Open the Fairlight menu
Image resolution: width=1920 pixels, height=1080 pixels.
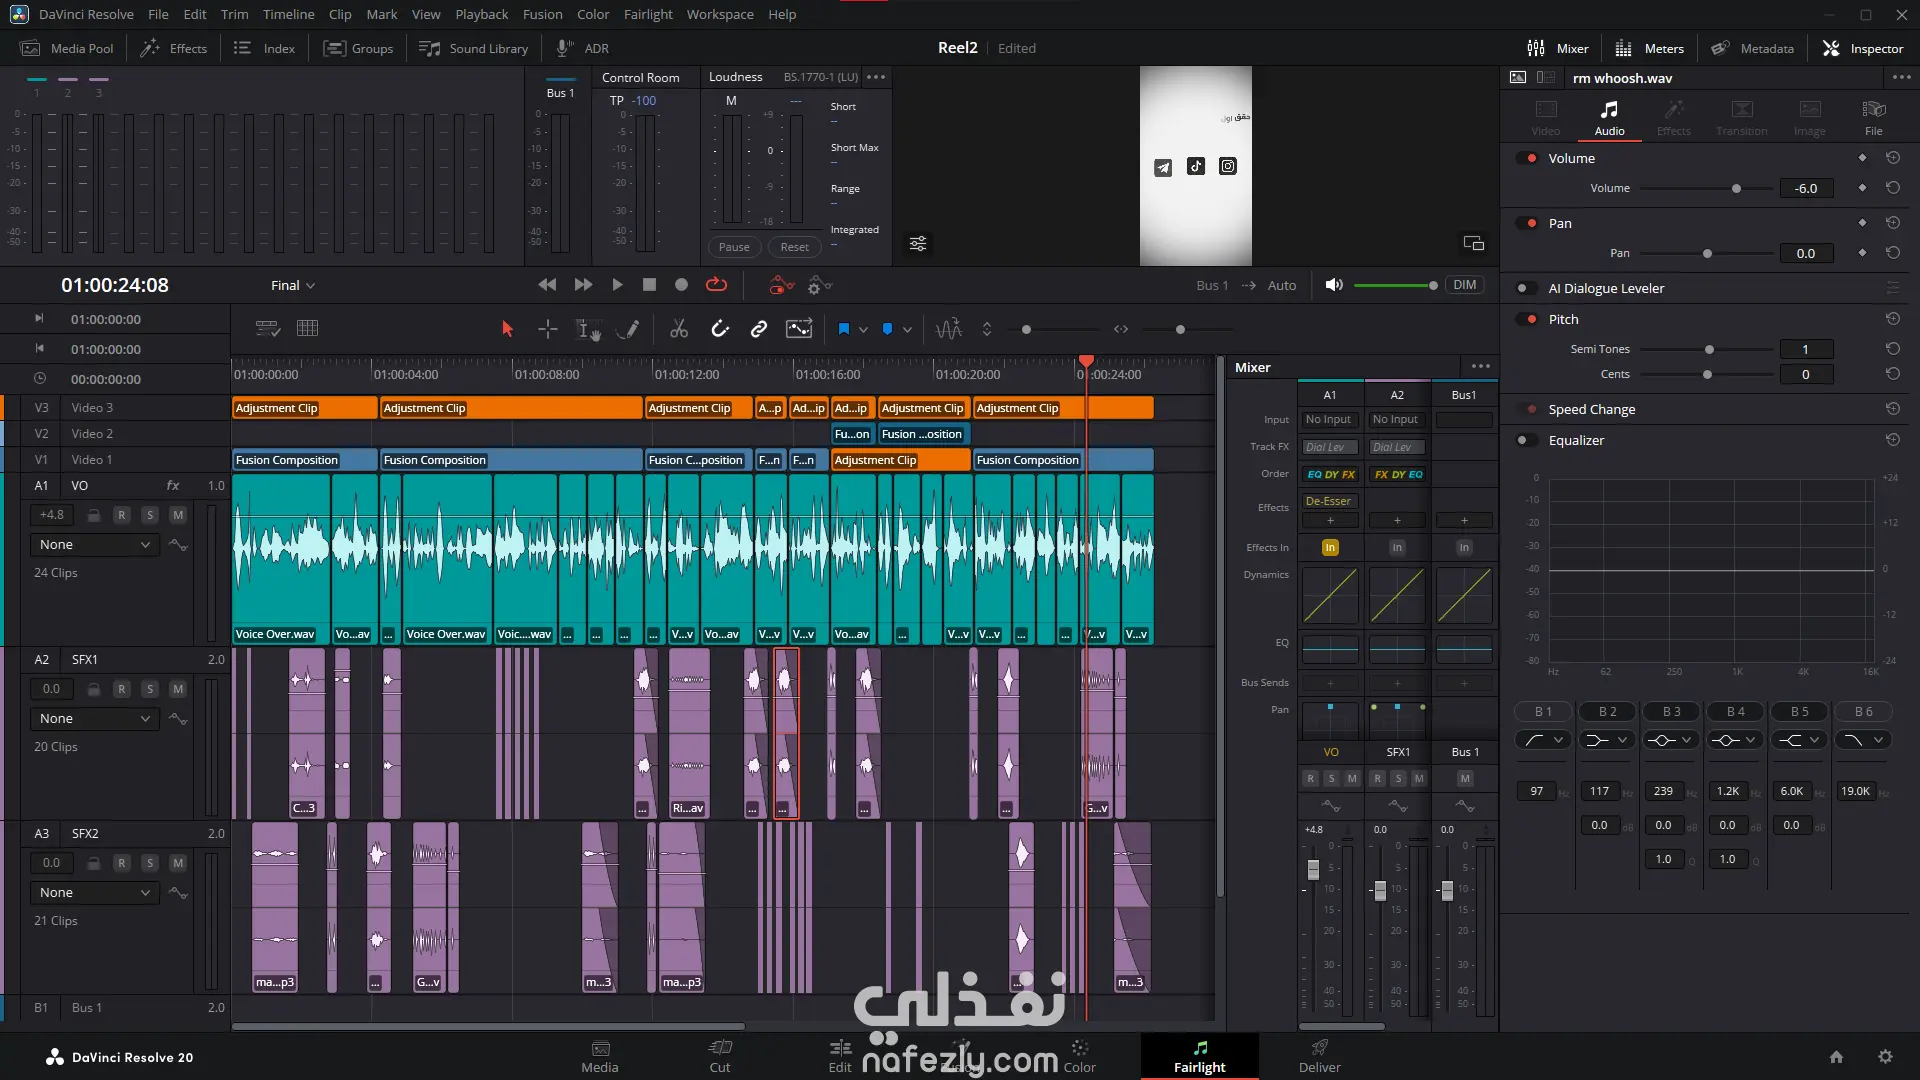click(x=647, y=14)
